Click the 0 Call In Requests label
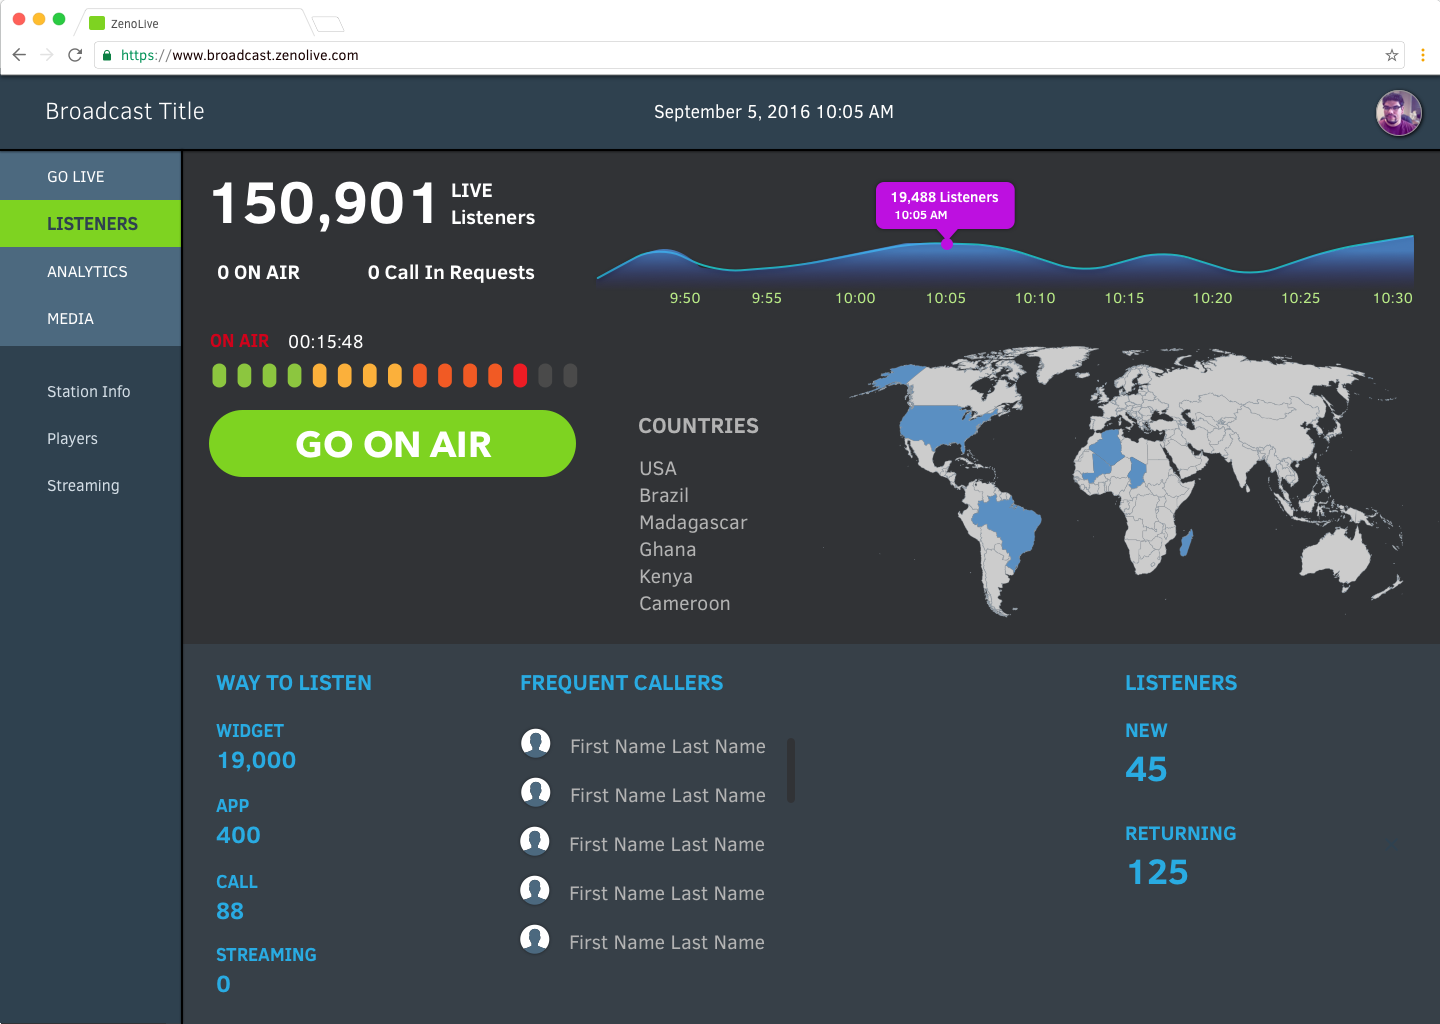 (x=451, y=272)
